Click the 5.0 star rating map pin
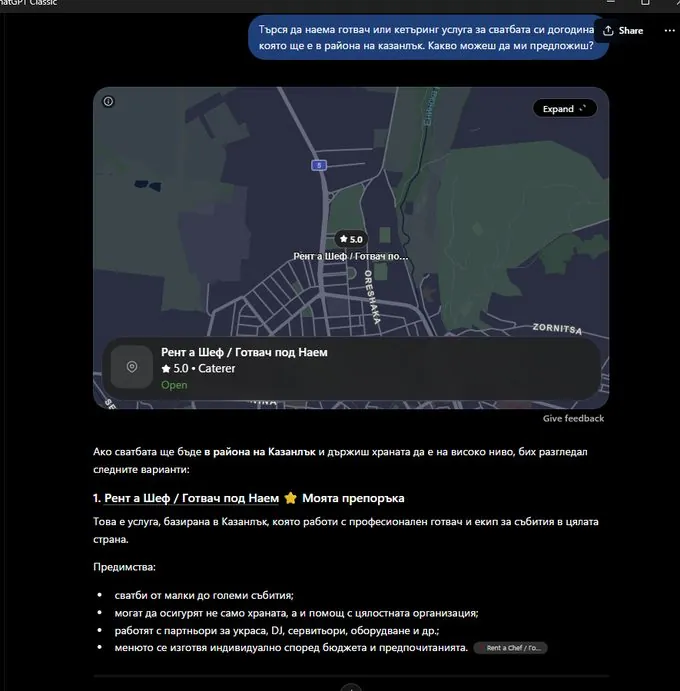 (351, 239)
